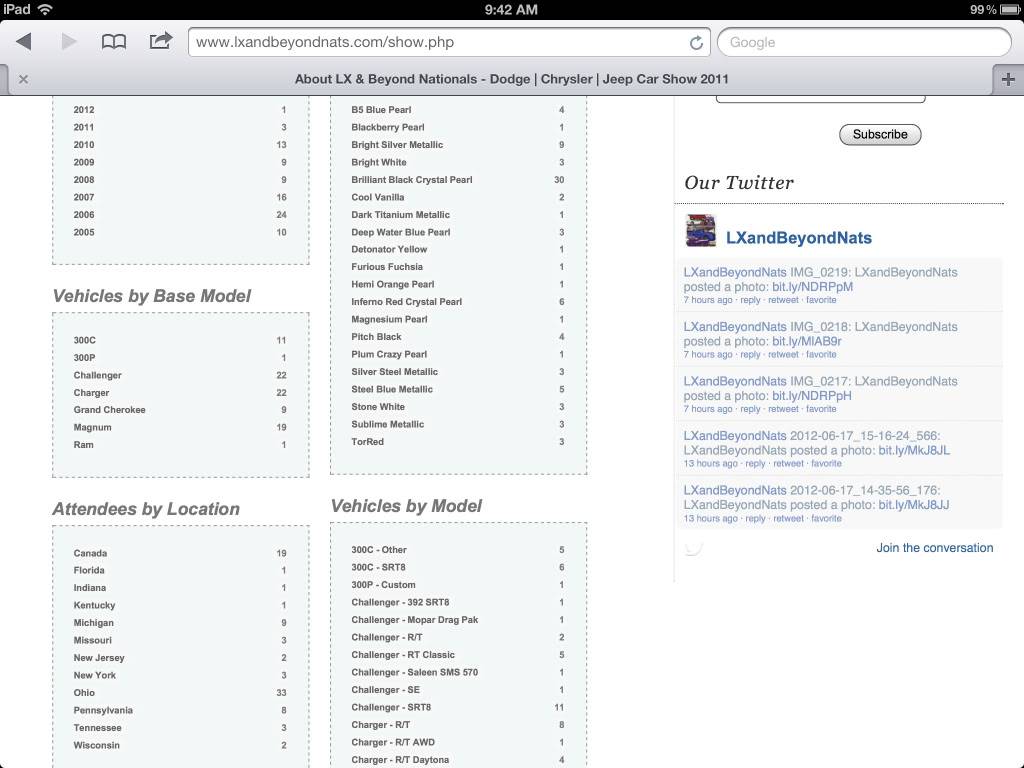Click the Grand Cherokee row
The width and height of the screenshot is (1024, 768).
pos(180,409)
